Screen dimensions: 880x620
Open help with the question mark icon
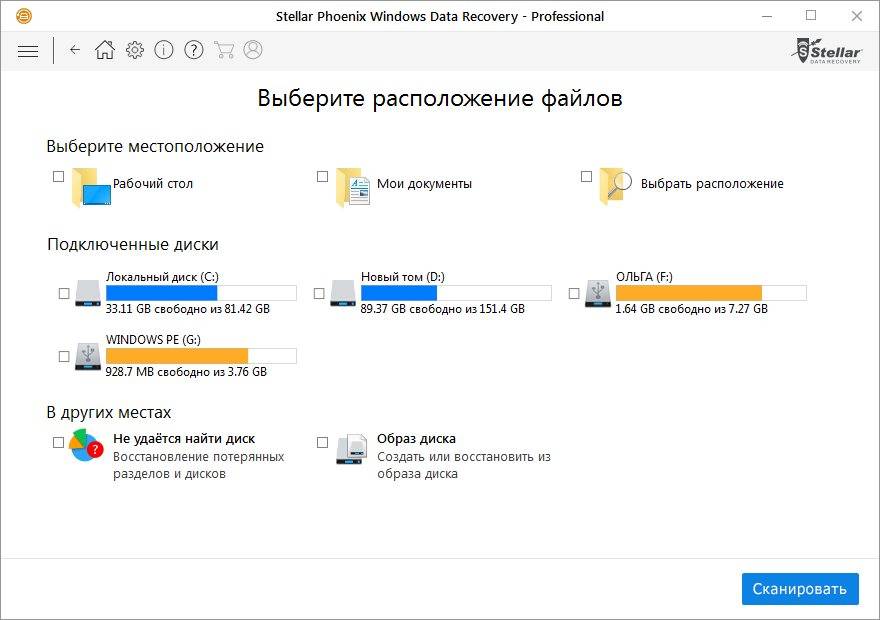coord(194,50)
